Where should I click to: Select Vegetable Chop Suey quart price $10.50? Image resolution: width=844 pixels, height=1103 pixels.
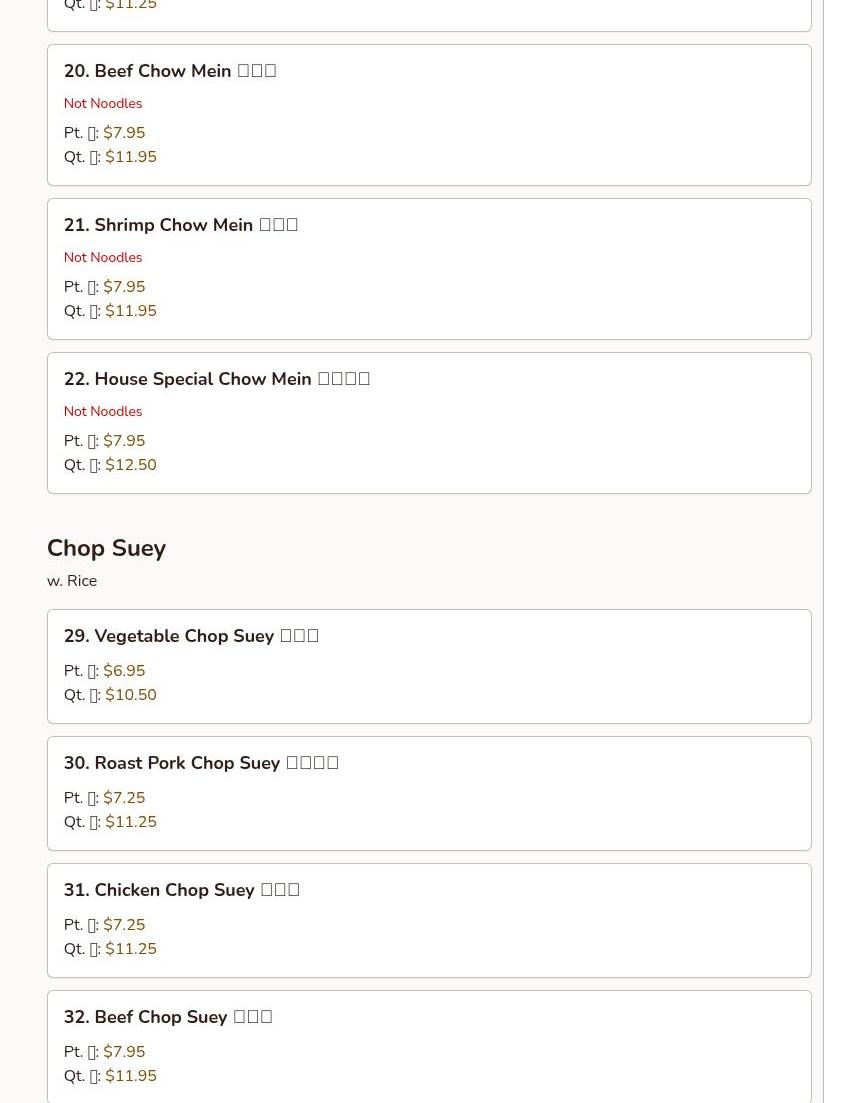coord(131,695)
